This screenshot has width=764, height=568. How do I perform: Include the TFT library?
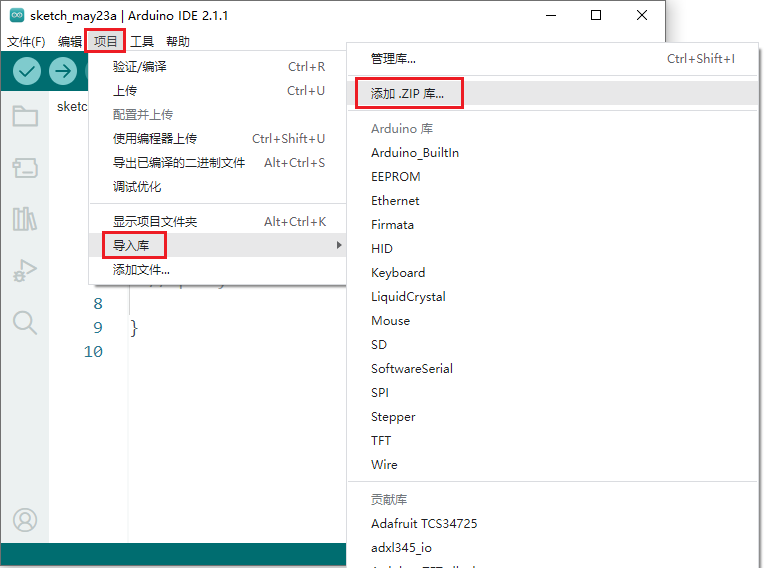pos(553,441)
